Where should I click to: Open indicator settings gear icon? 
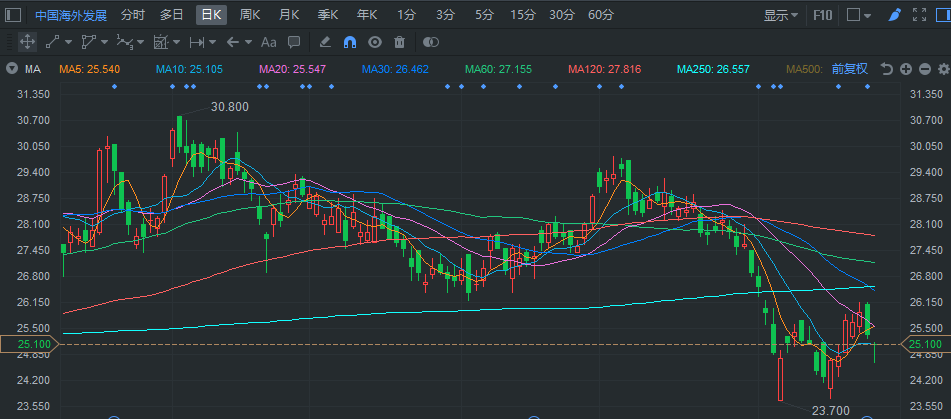pyautogui.click(x=944, y=69)
